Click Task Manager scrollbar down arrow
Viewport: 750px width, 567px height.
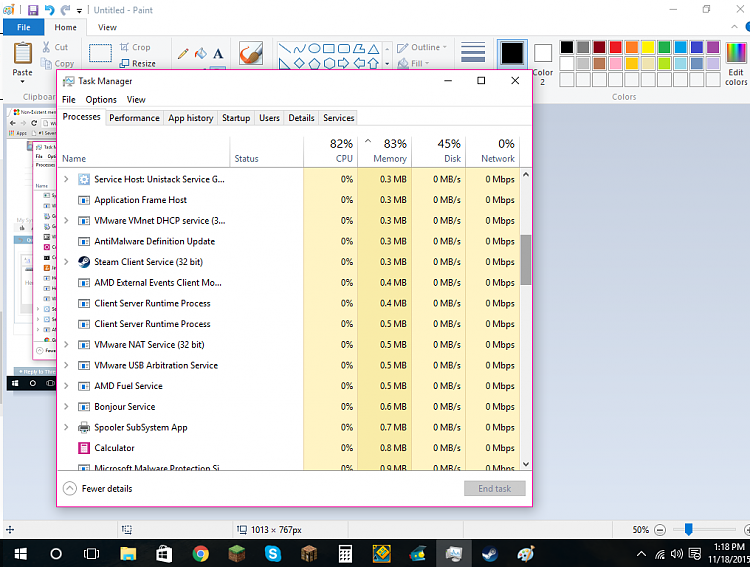tap(526, 464)
